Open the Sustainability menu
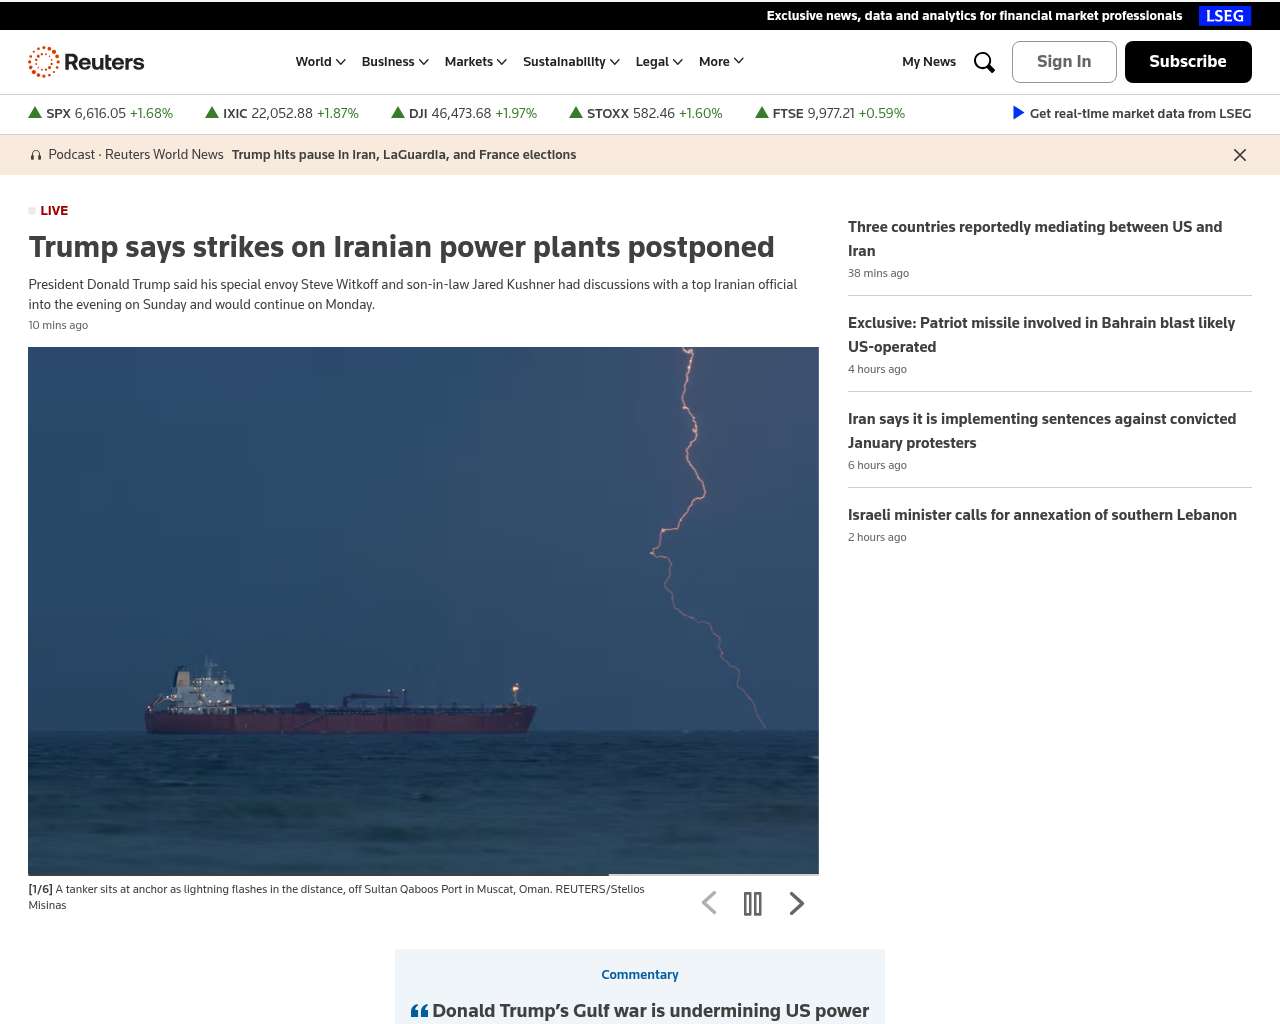 [571, 62]
